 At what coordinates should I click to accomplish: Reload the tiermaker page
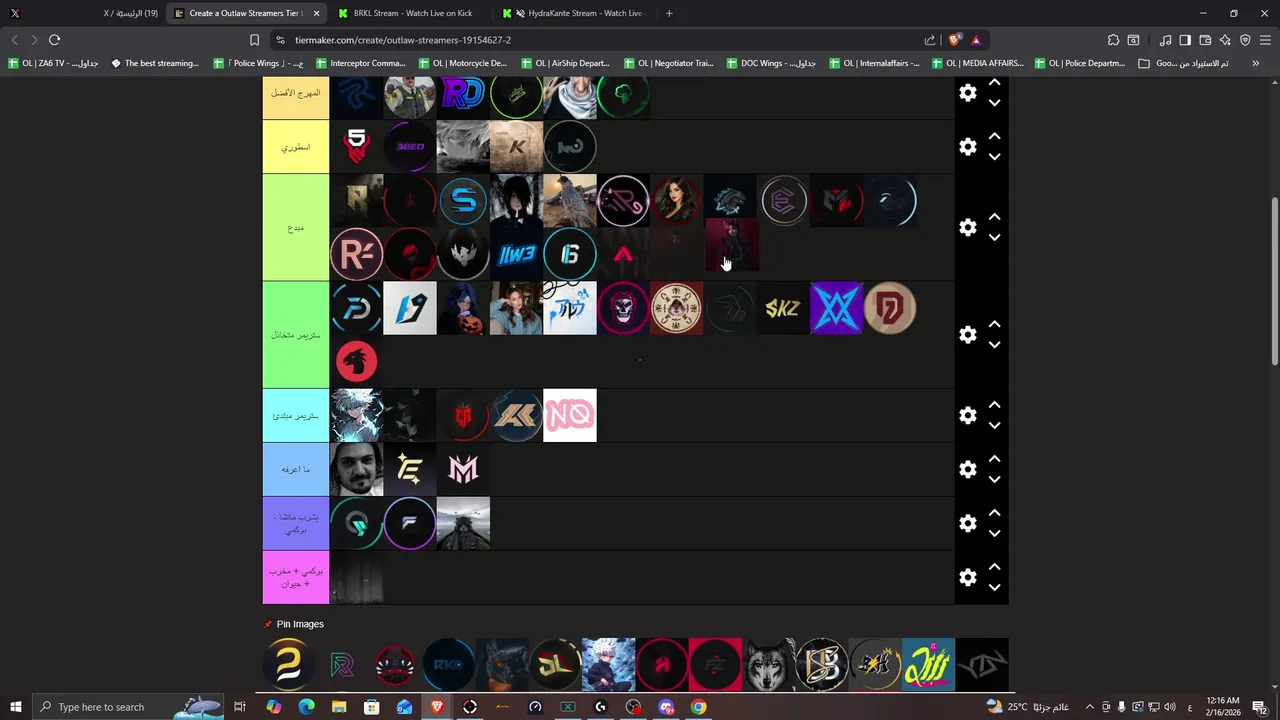pyautogui.click(x=54, y=40)
